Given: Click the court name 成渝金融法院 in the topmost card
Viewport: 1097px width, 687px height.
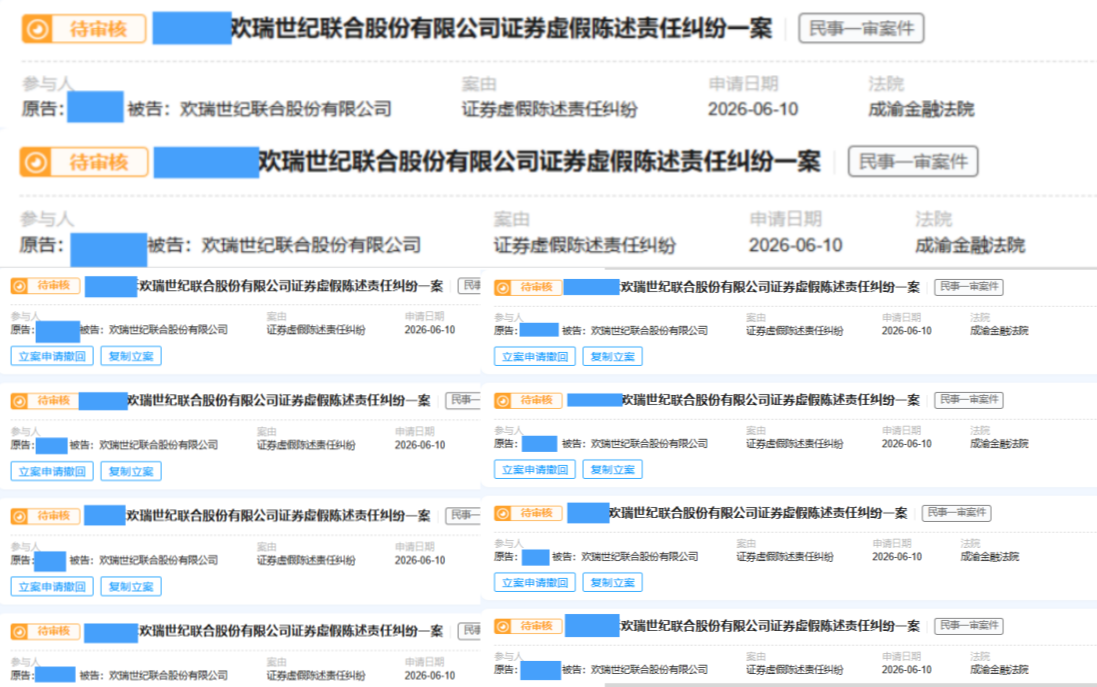Looking at the screenshot, I should [921, 109].
